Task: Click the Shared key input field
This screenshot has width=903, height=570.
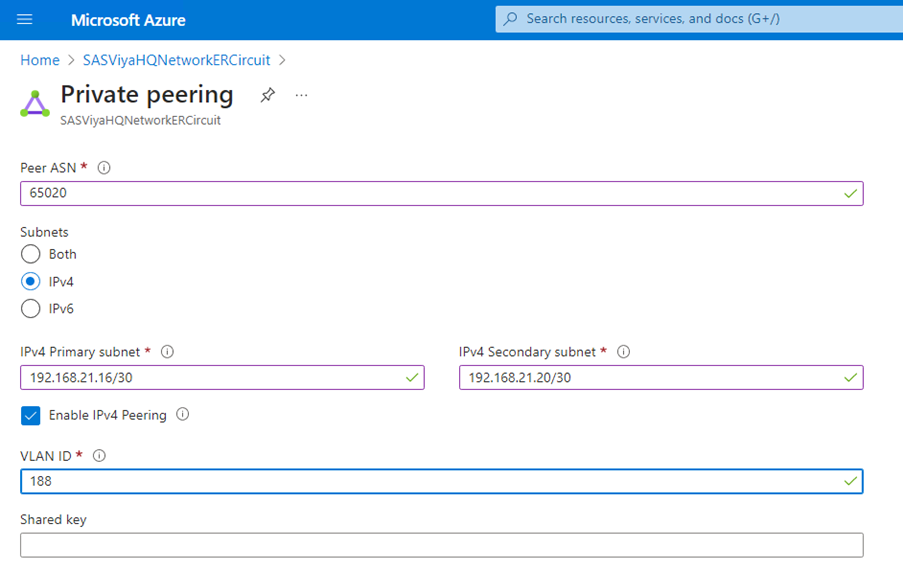Action: (x=441, y=545)
